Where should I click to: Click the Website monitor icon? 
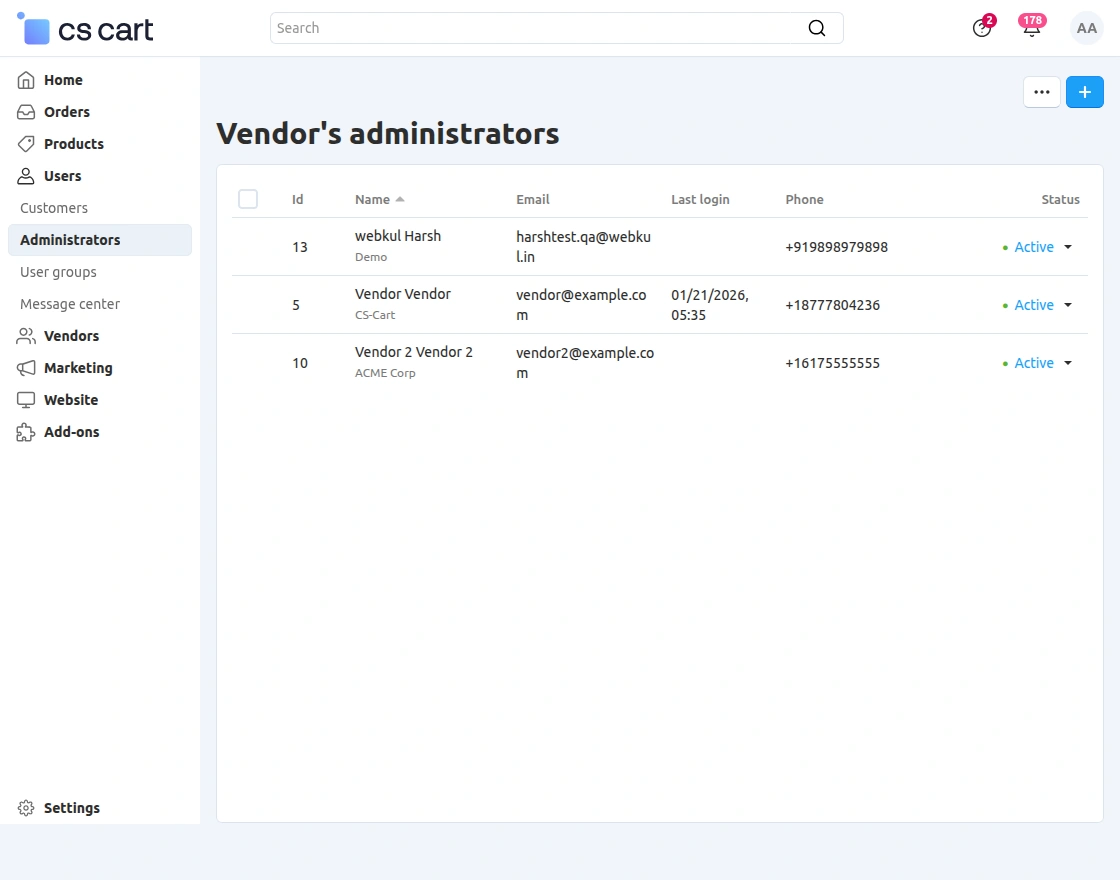coord(24,400)
